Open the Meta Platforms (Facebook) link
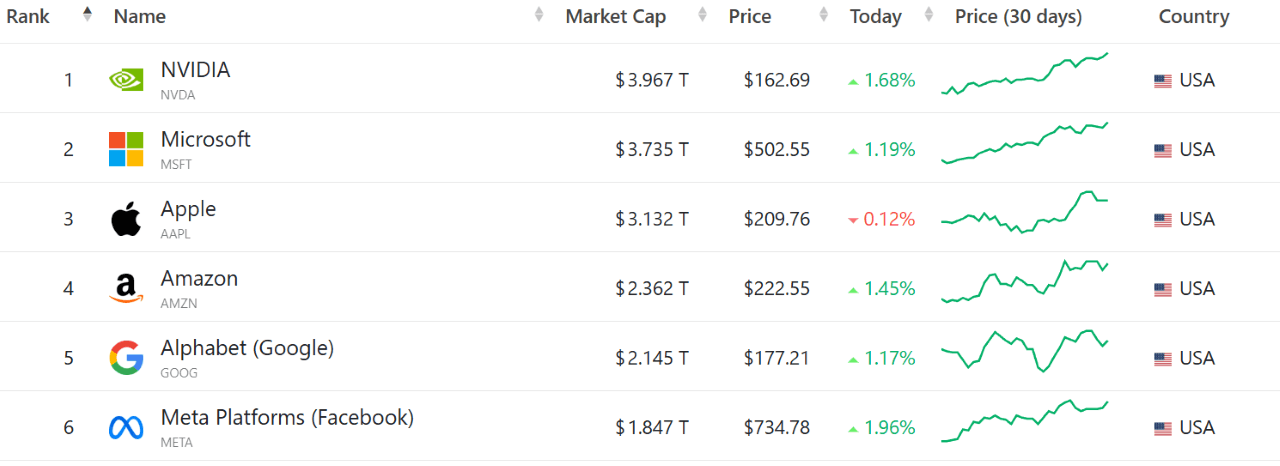This screenshot has height=466, width=1280. point(287,418)
